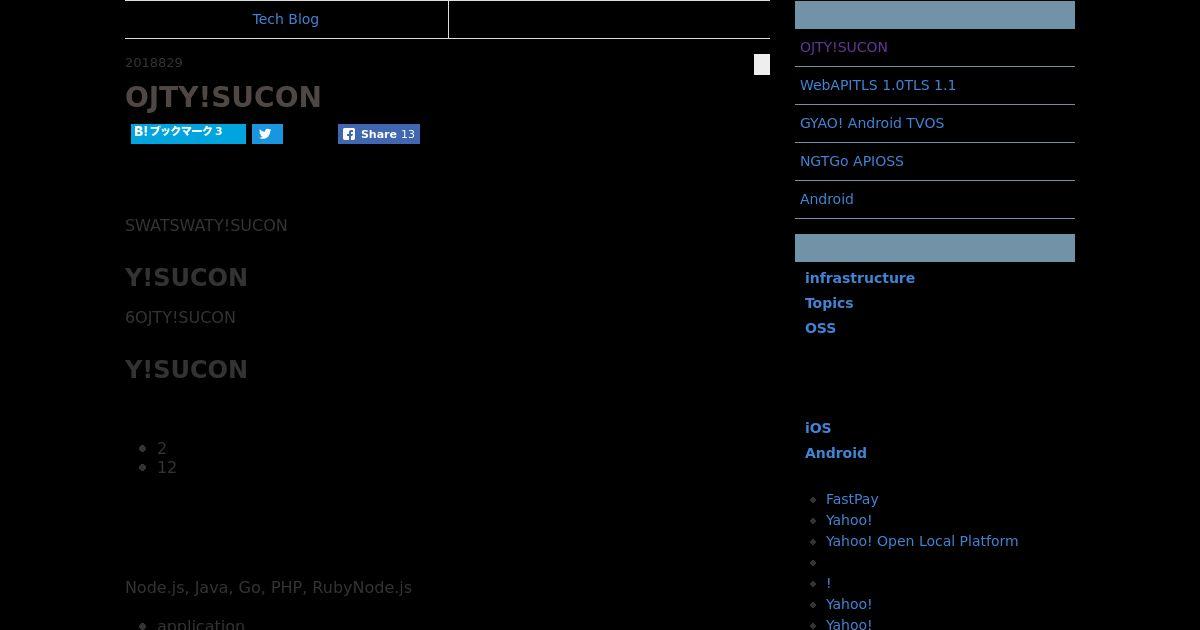1200x630 pixels.
Task: Click the application list item
Action: [x=201, y=624]
